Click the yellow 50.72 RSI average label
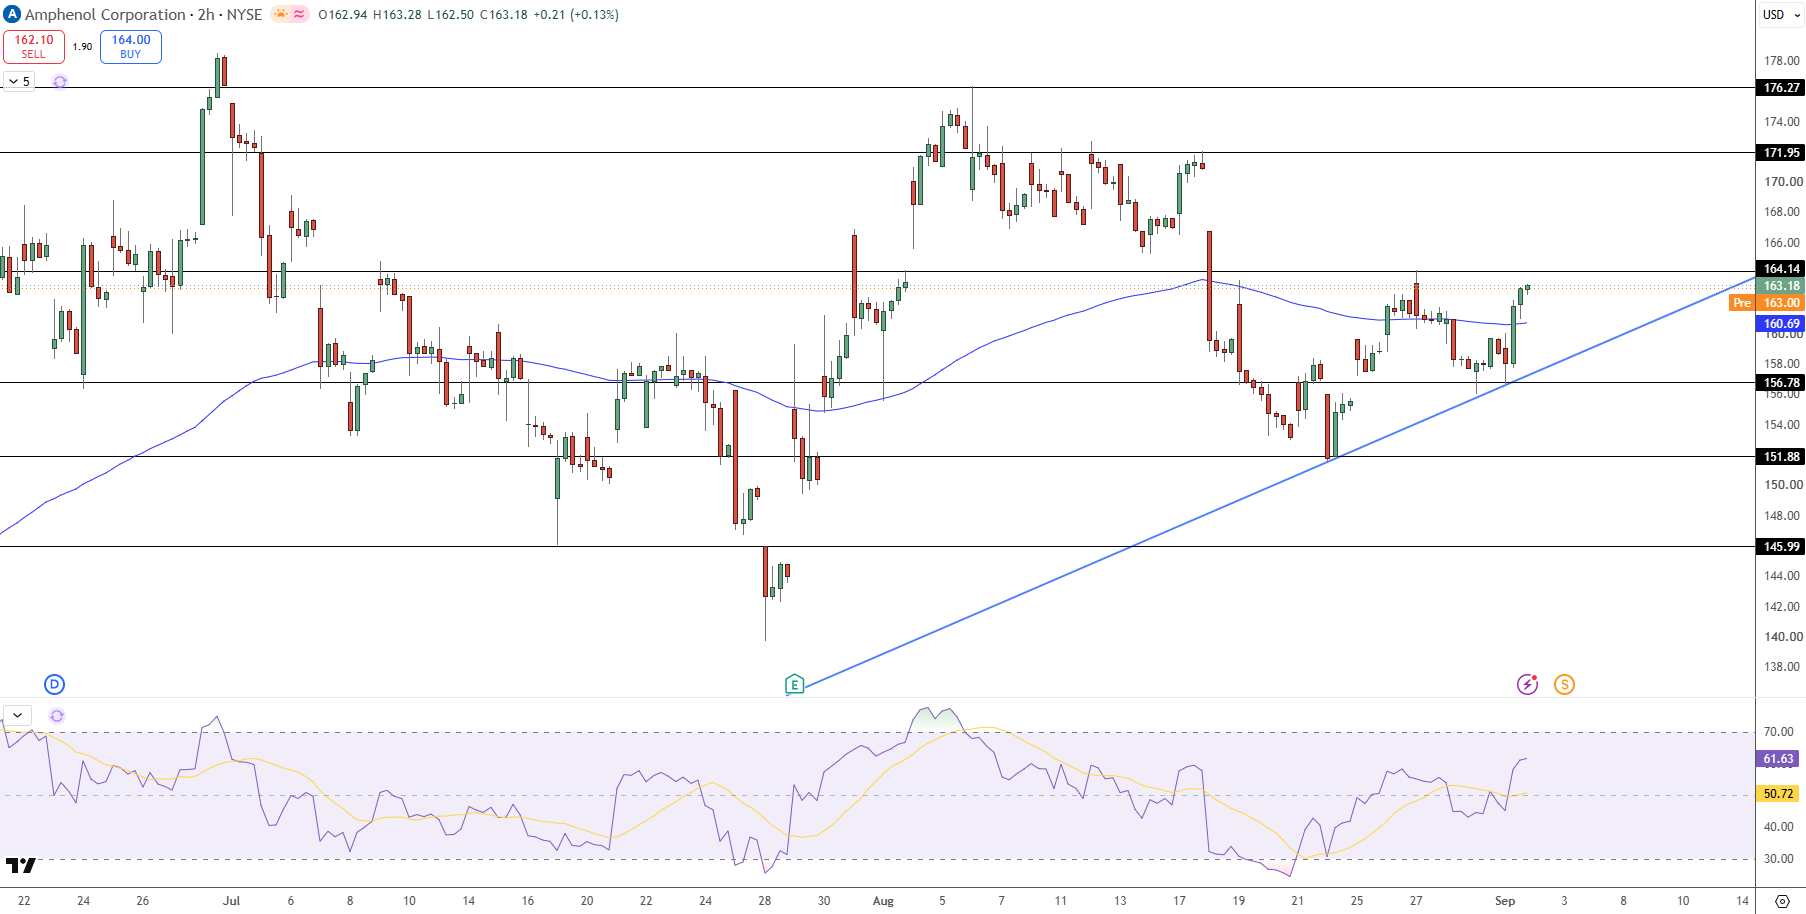The height and width of the screenshot is (914, 1806). [x=1778, y=794]
